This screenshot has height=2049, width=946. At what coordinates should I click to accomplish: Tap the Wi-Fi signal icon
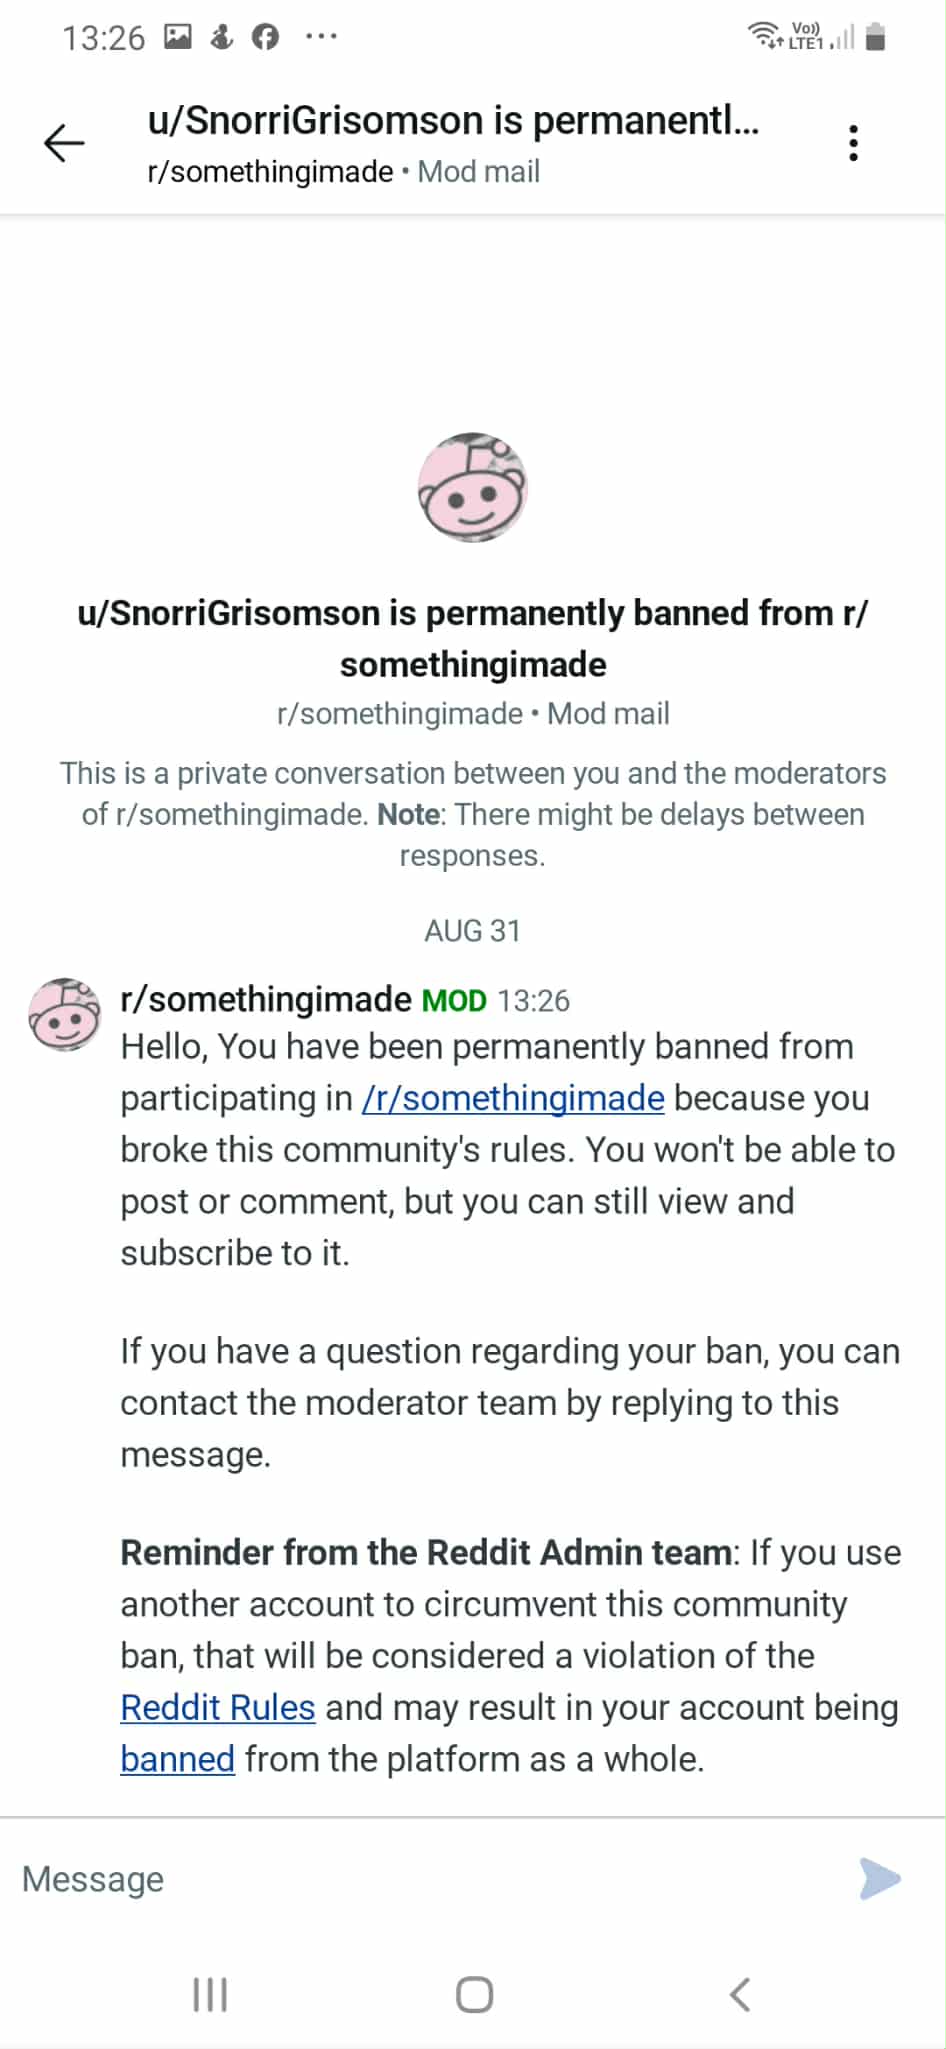(765, 35)
